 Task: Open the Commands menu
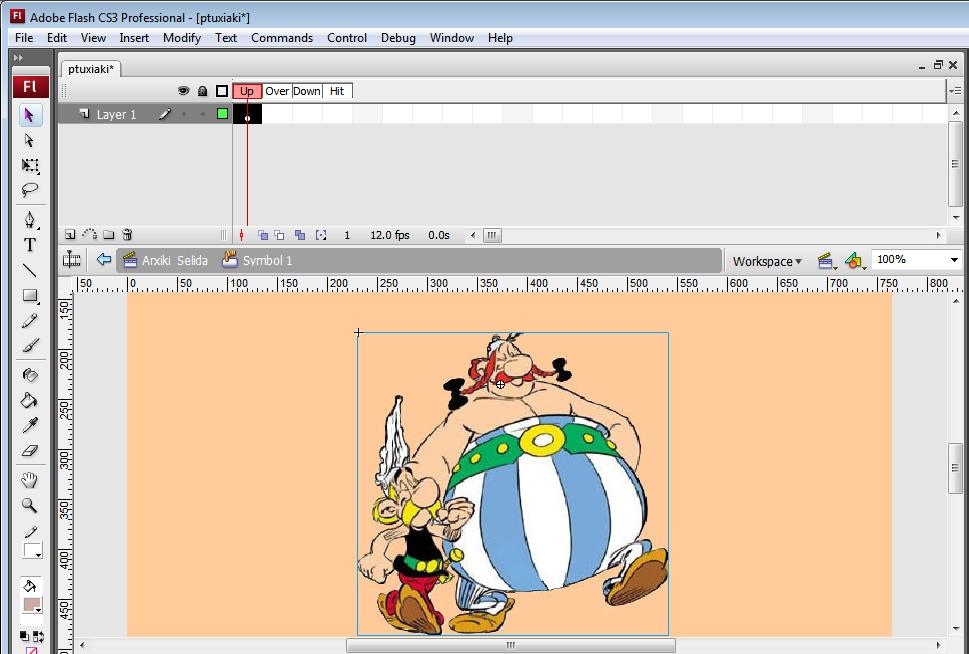282,38
